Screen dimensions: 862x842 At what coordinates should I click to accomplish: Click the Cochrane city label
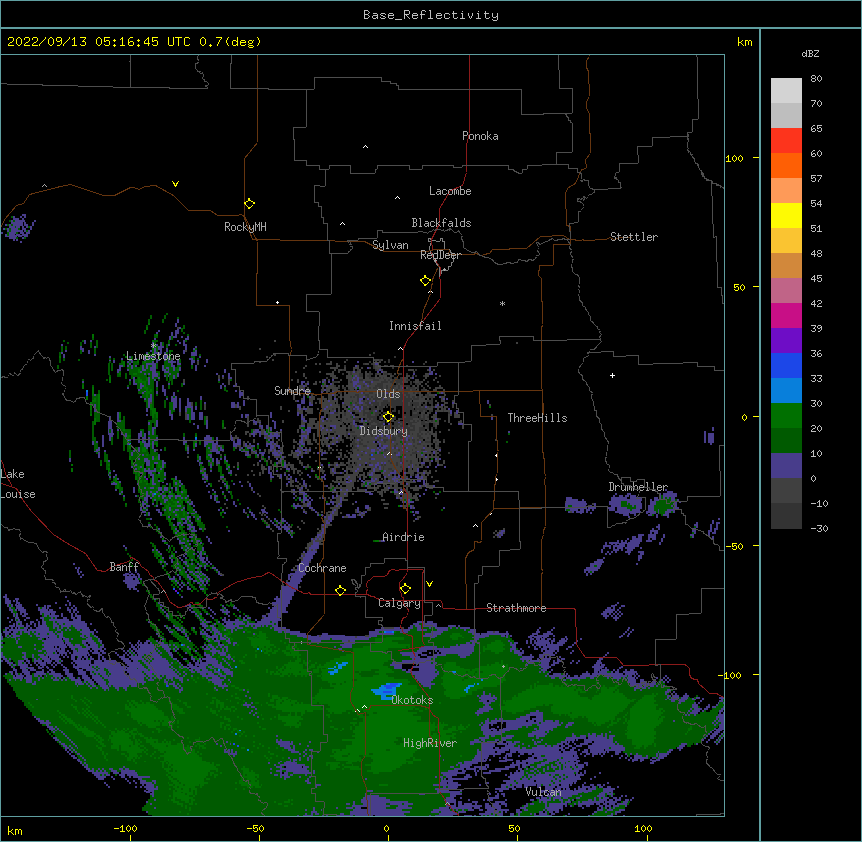tap(322, 568)
